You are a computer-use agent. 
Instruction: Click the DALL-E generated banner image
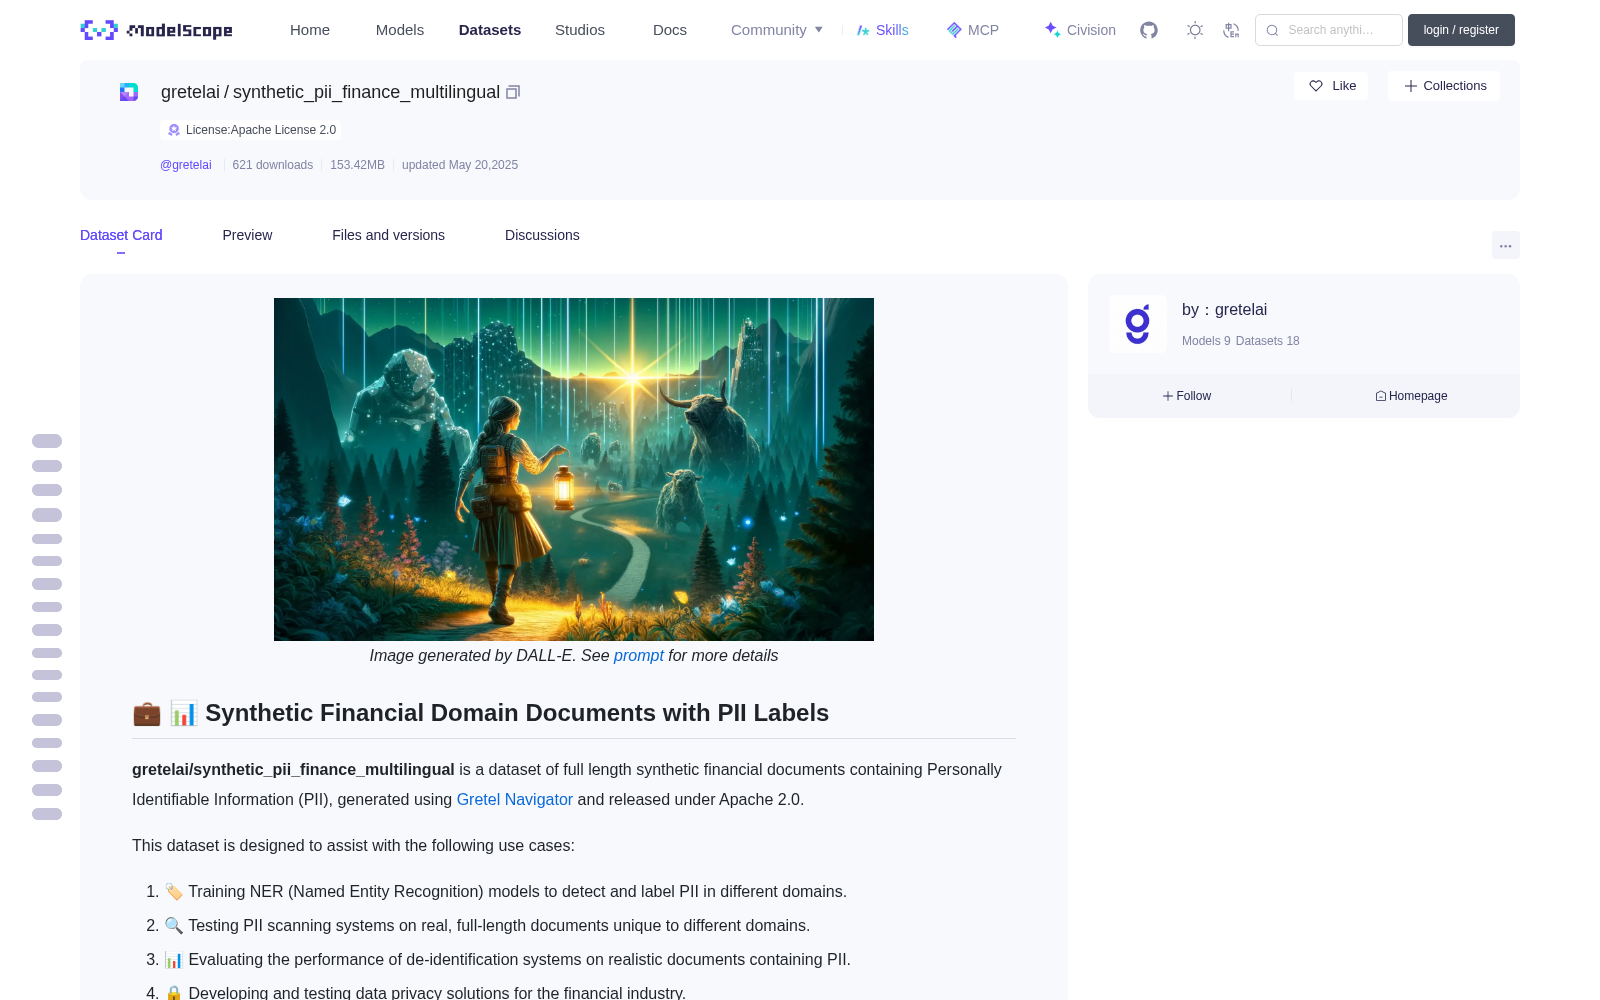[574, 469]
